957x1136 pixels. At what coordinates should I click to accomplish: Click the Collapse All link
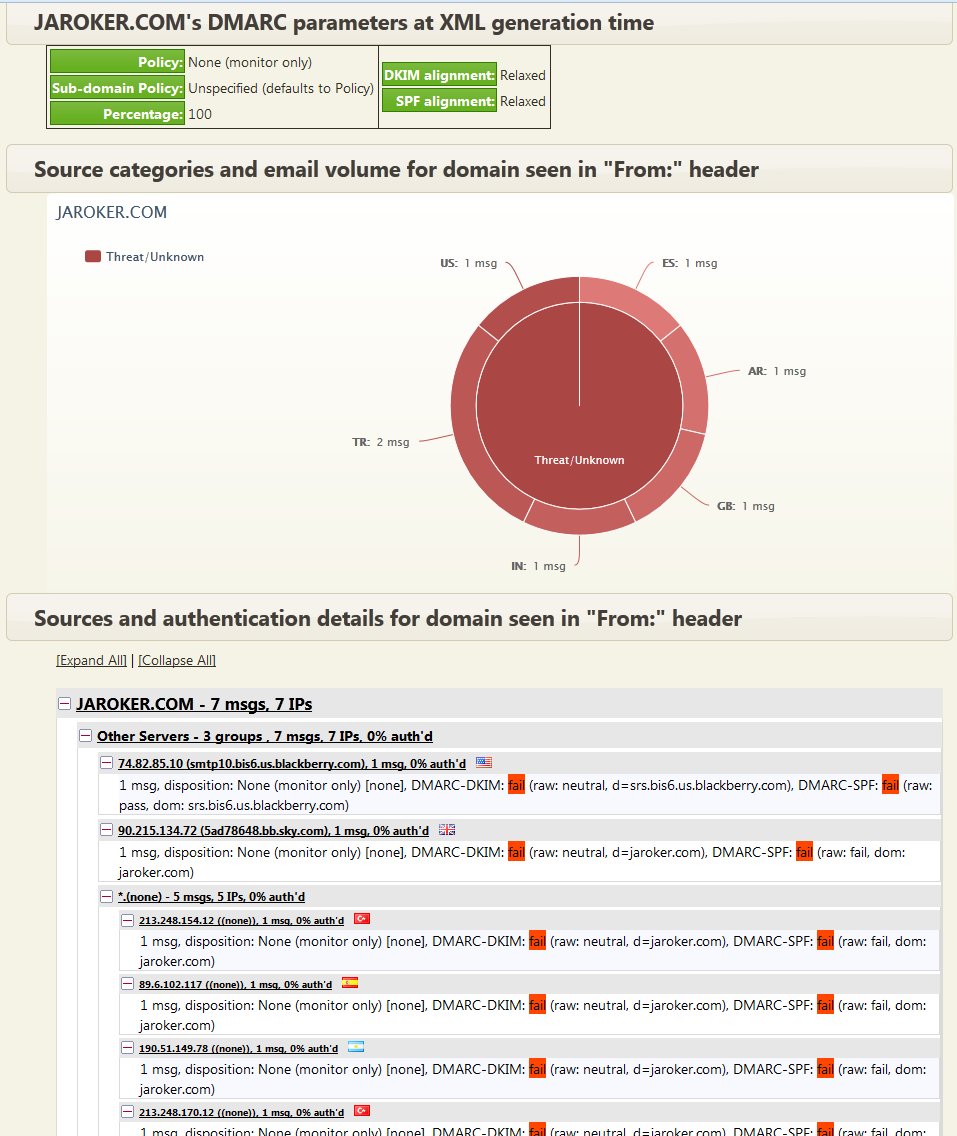click(177, 660)
